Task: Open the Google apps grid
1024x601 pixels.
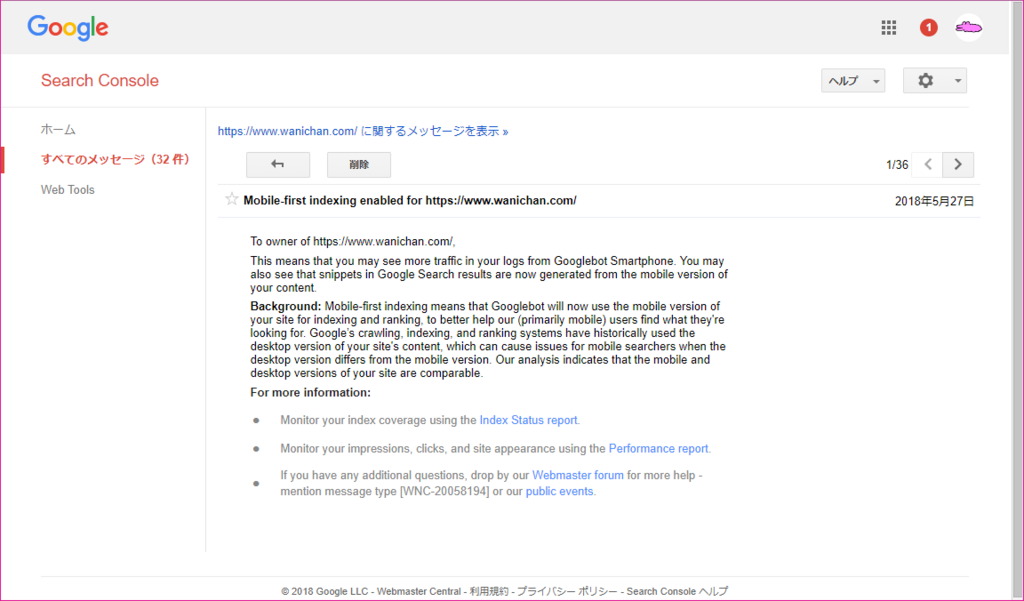Action: click(x=888, y=27)
